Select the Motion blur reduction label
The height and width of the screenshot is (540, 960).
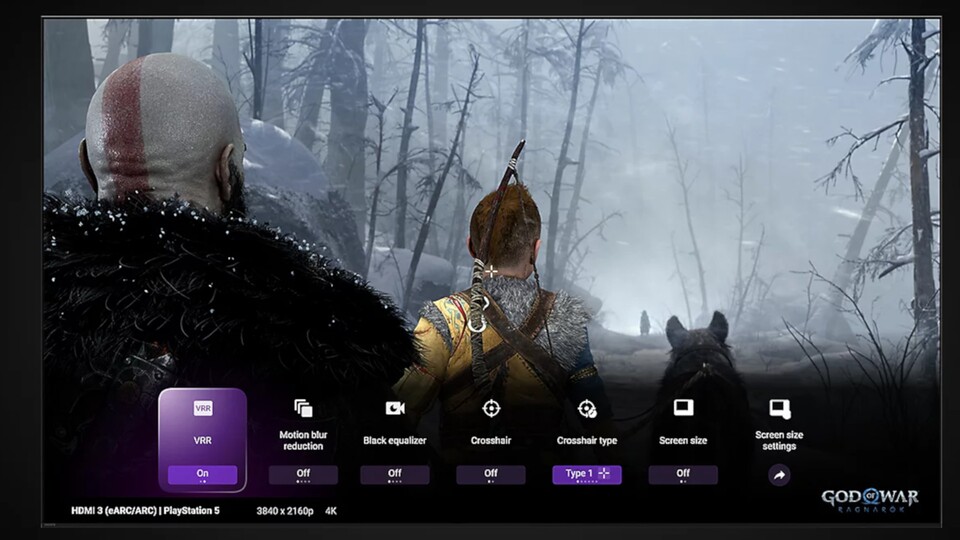tap(303, 440)
